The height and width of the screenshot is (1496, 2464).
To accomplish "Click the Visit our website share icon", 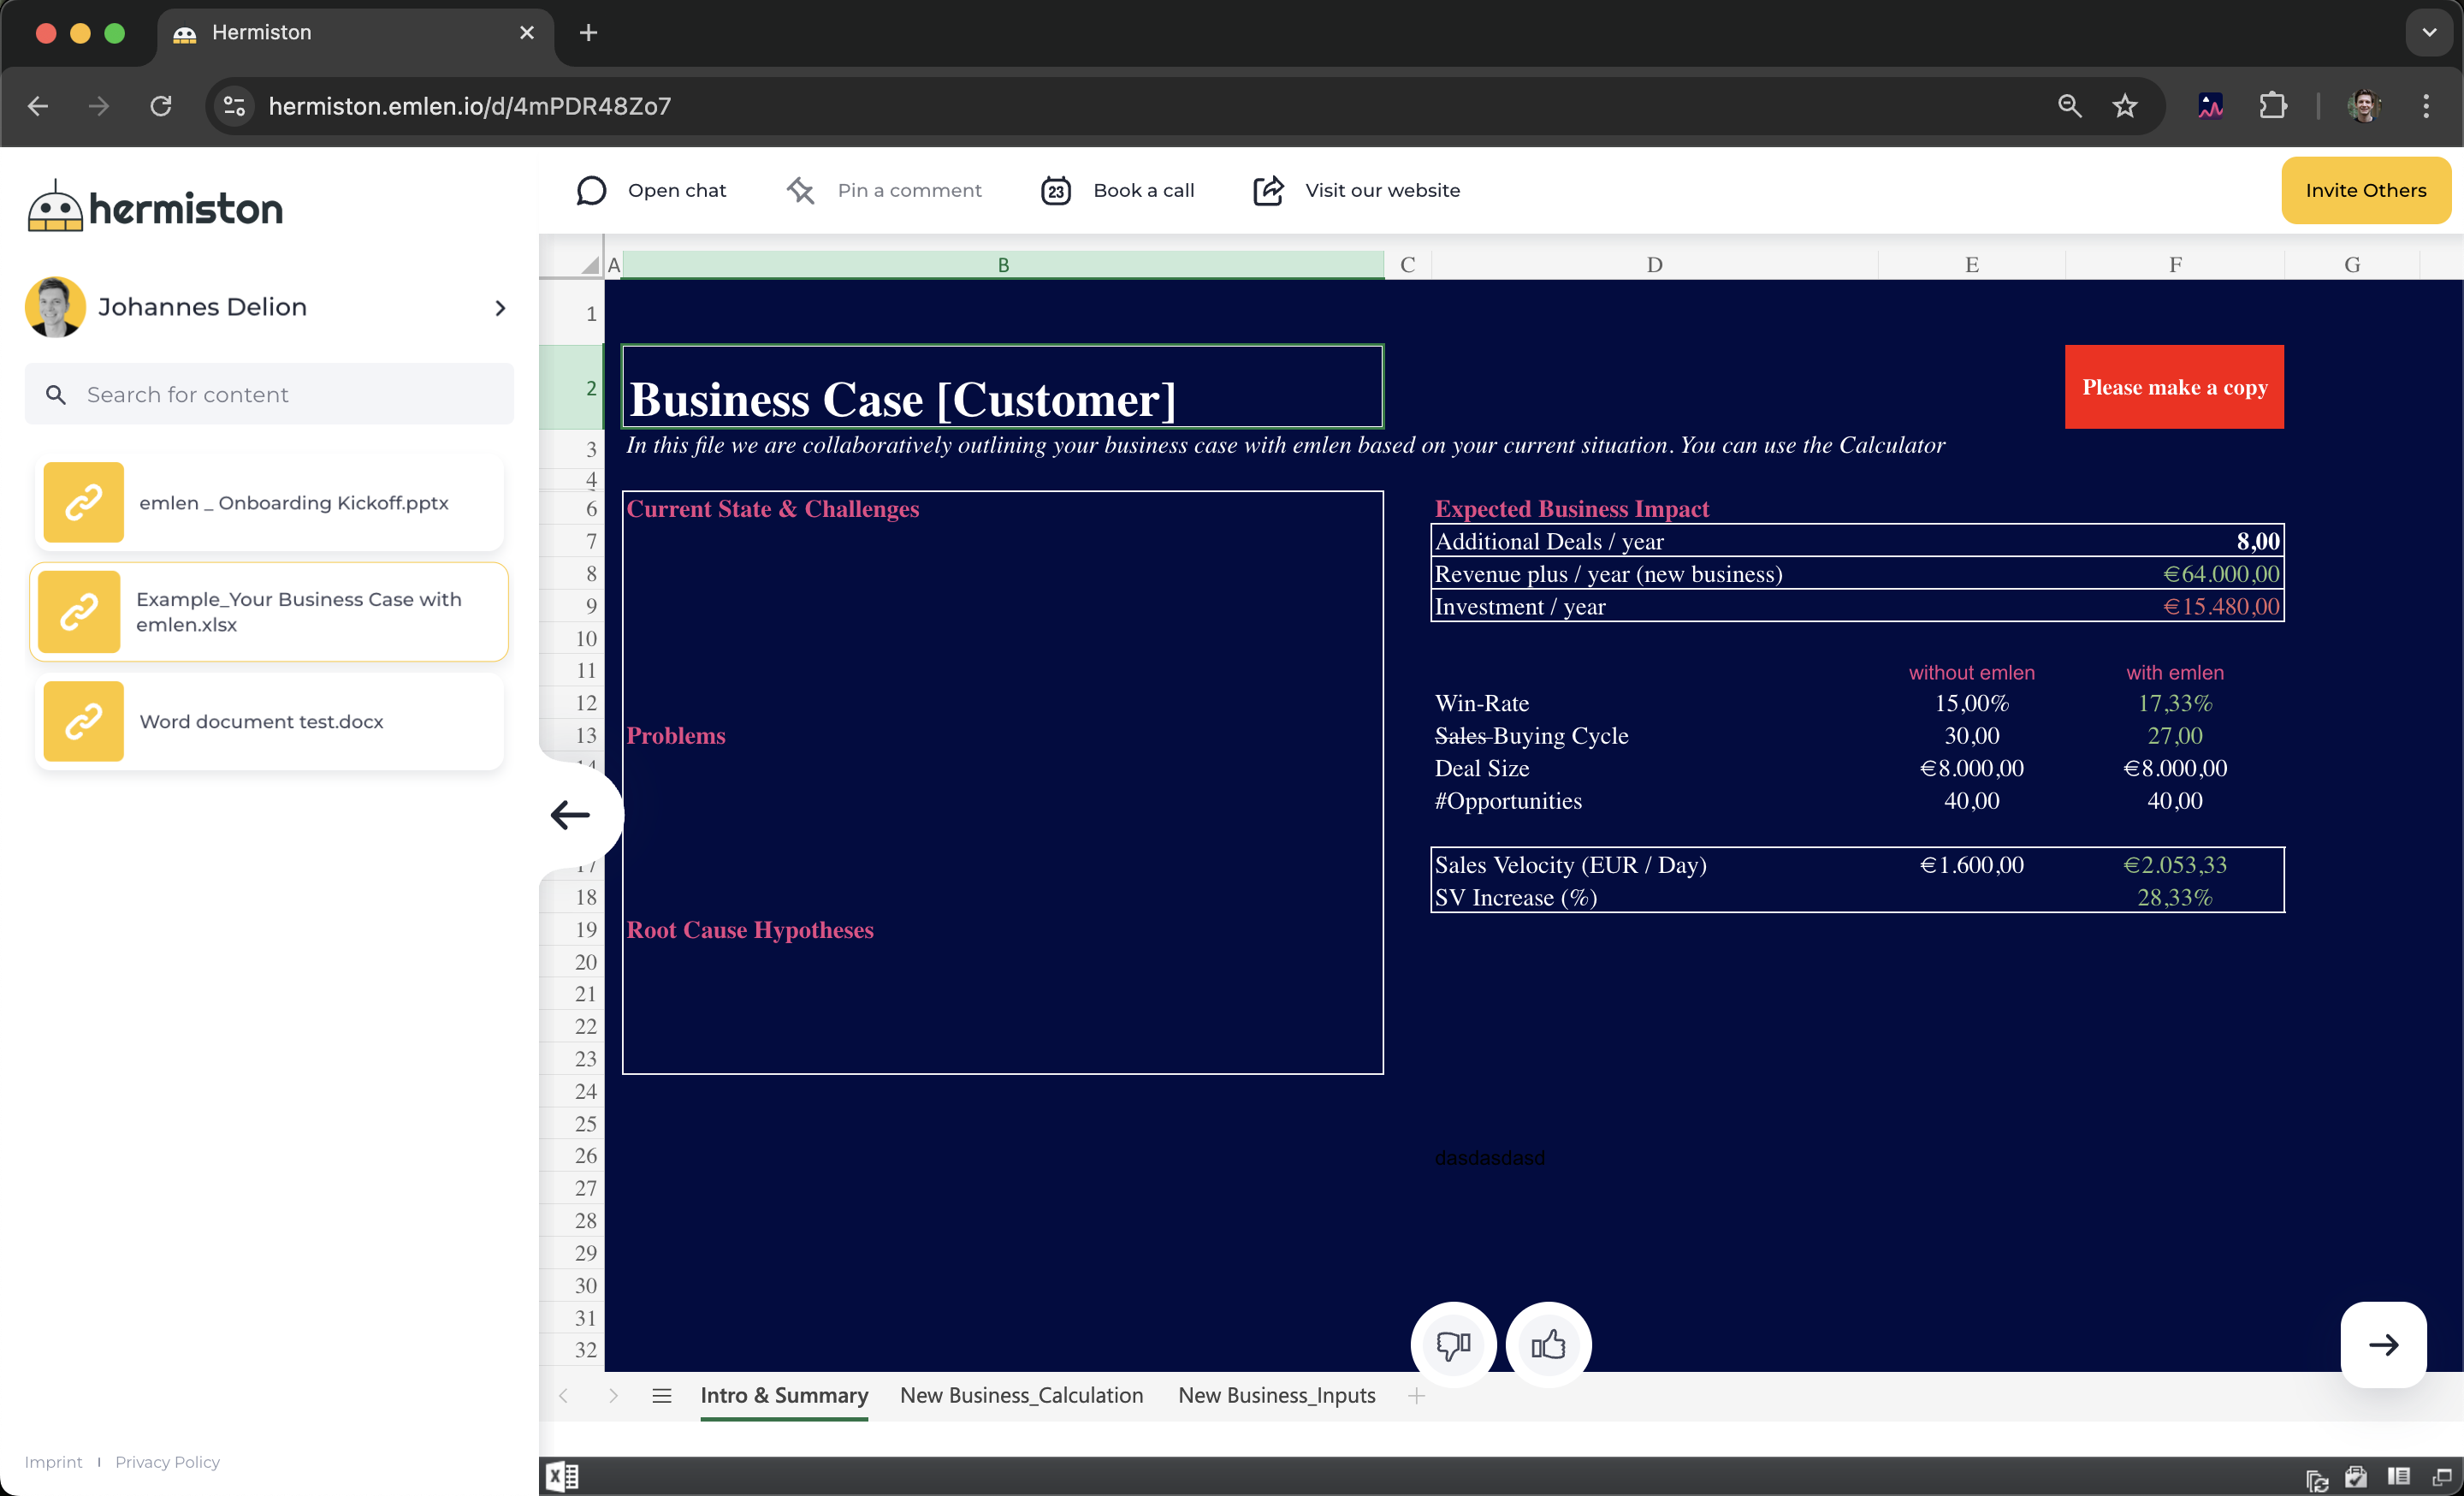I will pos(1268,190).
